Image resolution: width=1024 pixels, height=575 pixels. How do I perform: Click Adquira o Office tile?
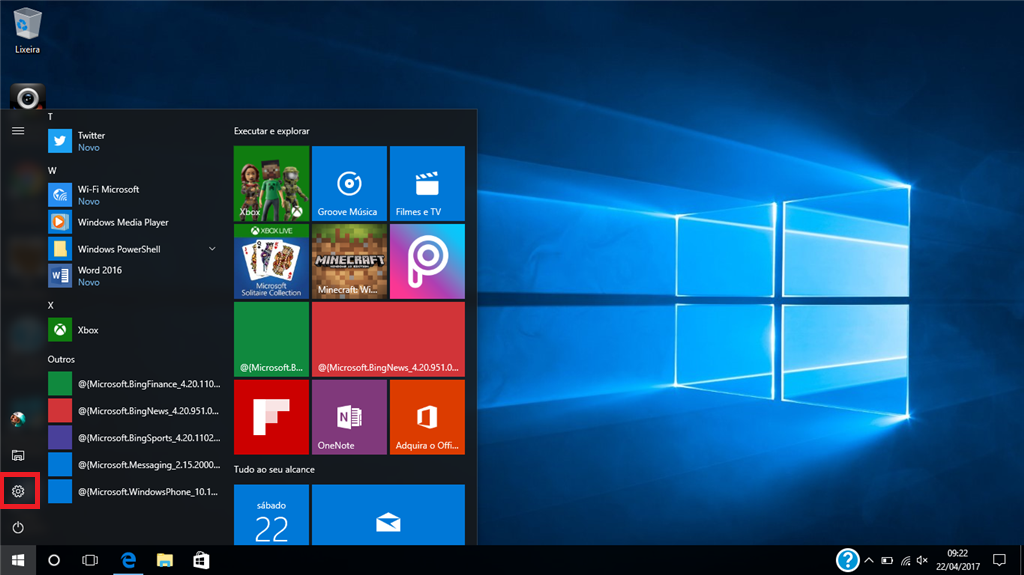(427, 417)
